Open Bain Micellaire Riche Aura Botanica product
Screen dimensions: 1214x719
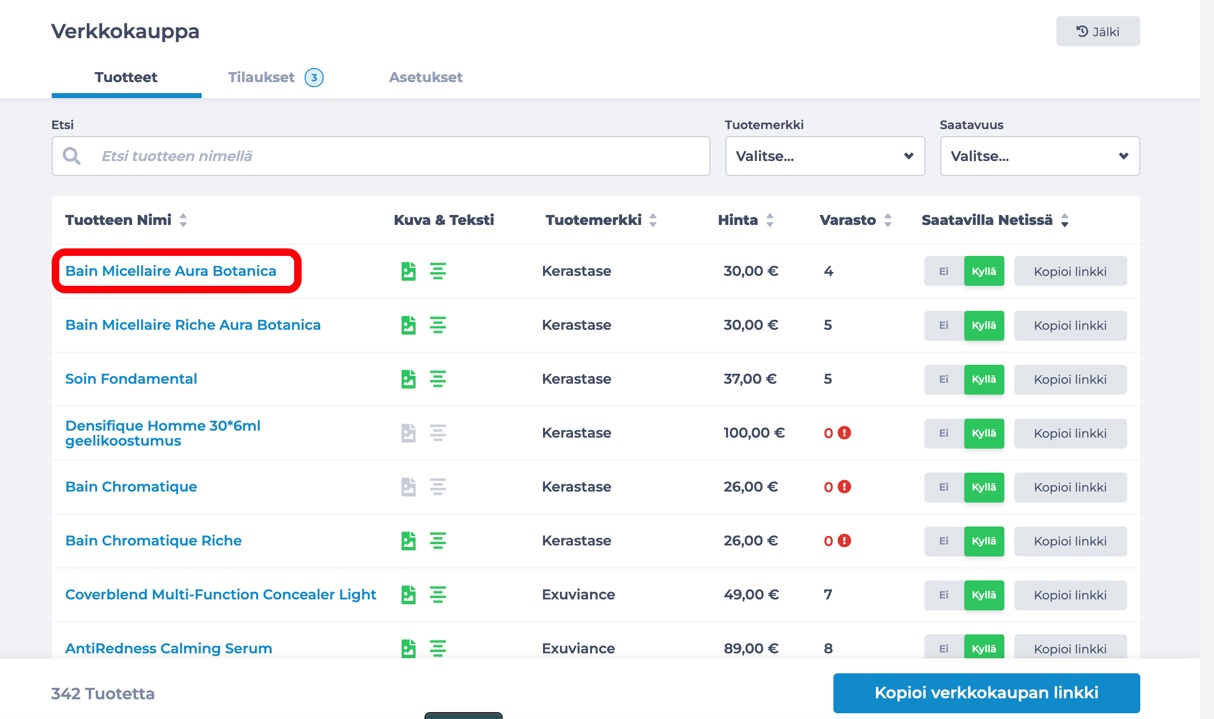(193, 325)
